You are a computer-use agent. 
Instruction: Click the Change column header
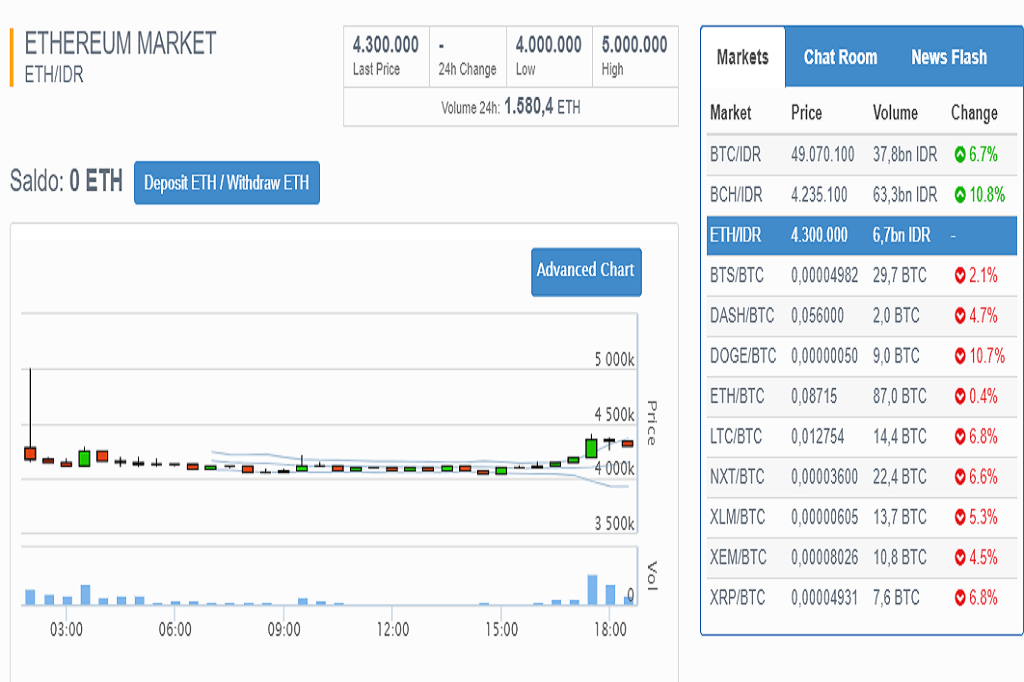point(974,113)
